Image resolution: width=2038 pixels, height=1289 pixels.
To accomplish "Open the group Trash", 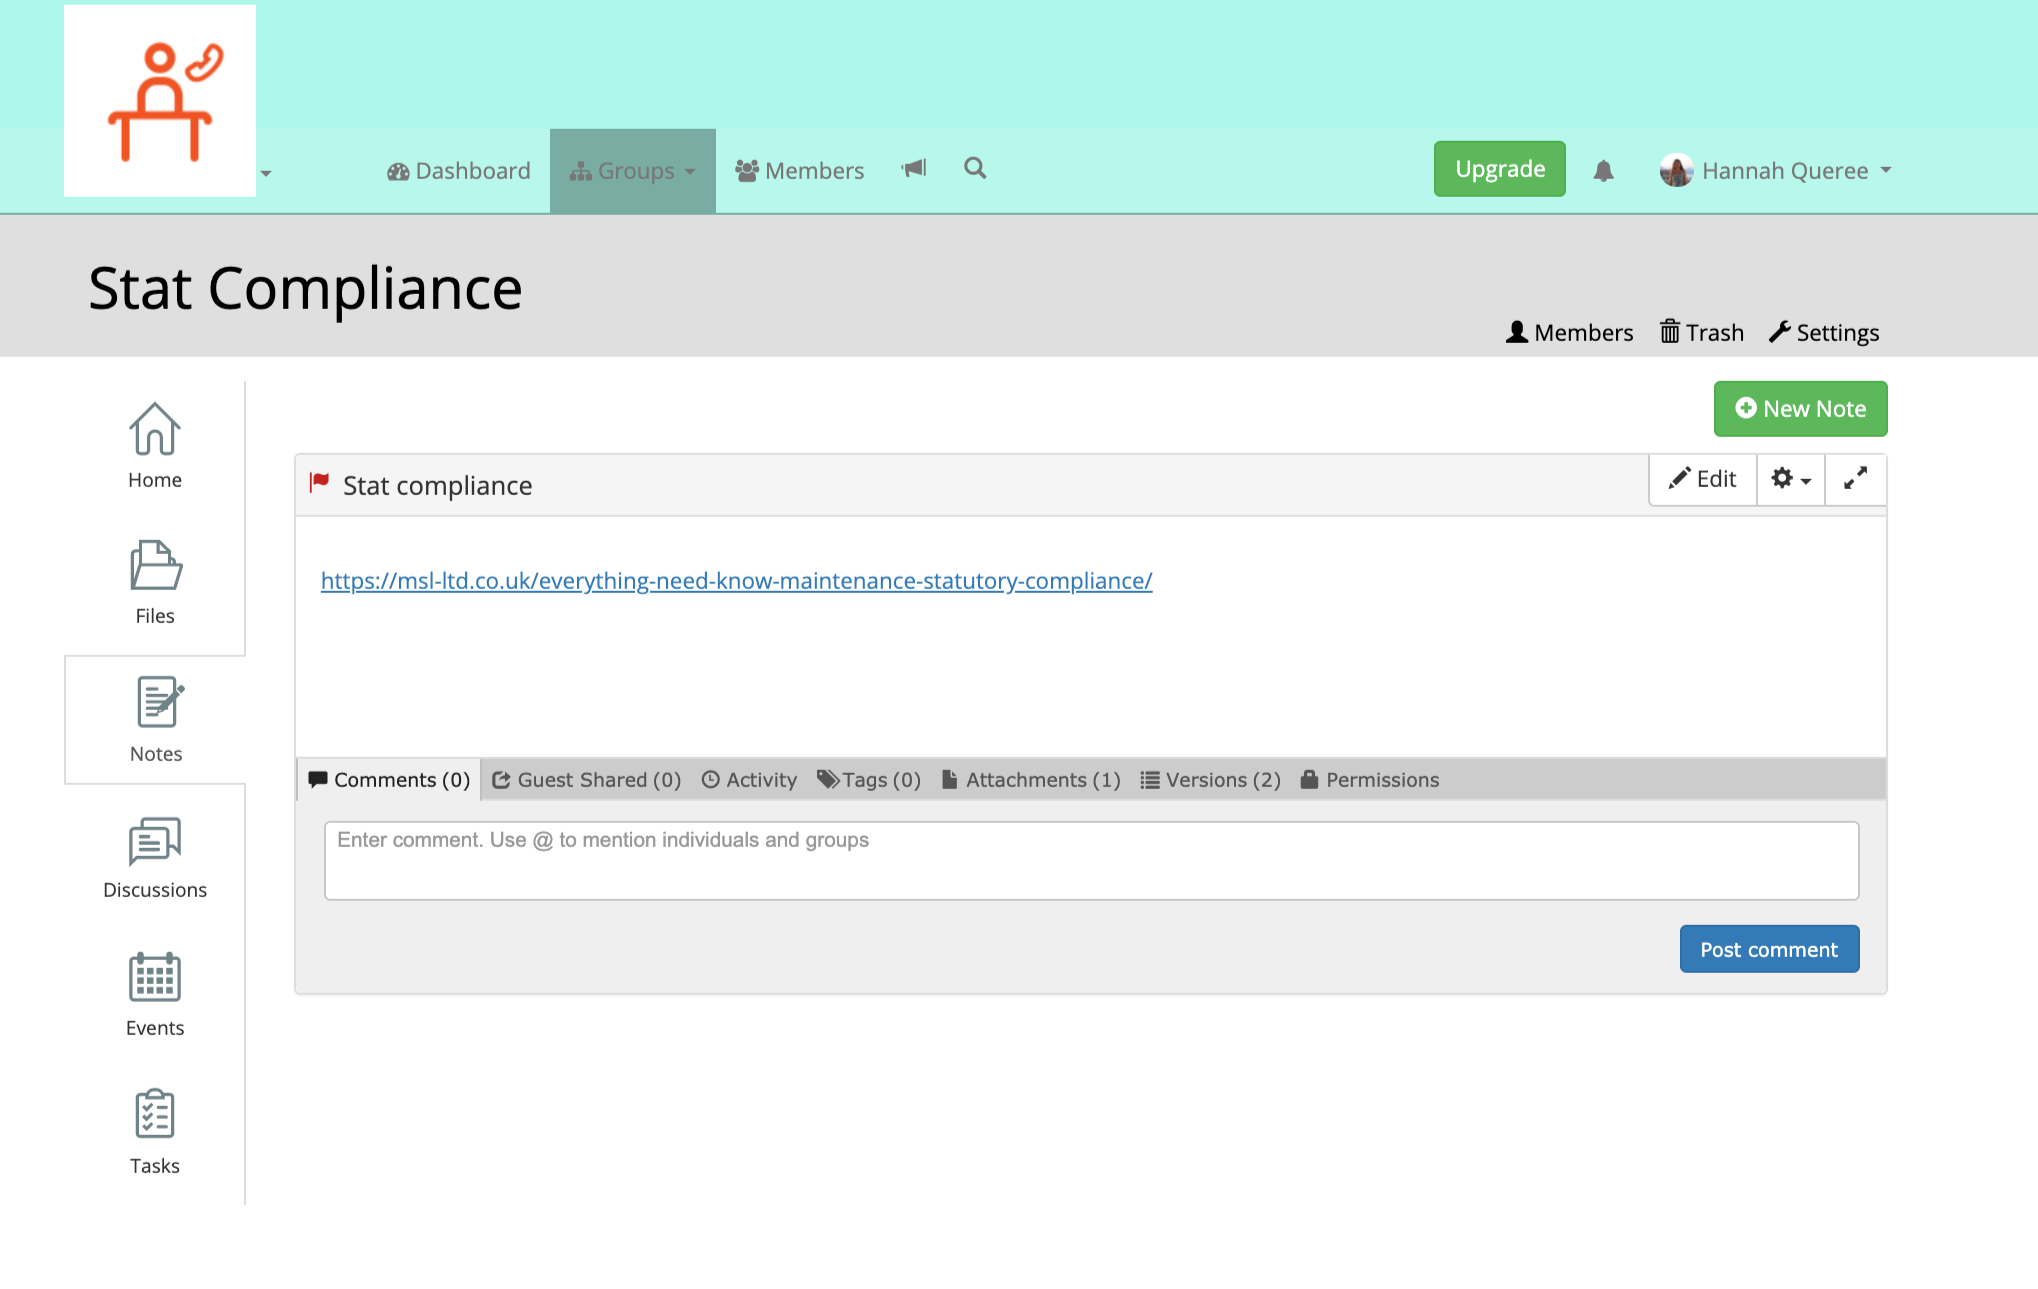I will click(x=1701, y=333).
